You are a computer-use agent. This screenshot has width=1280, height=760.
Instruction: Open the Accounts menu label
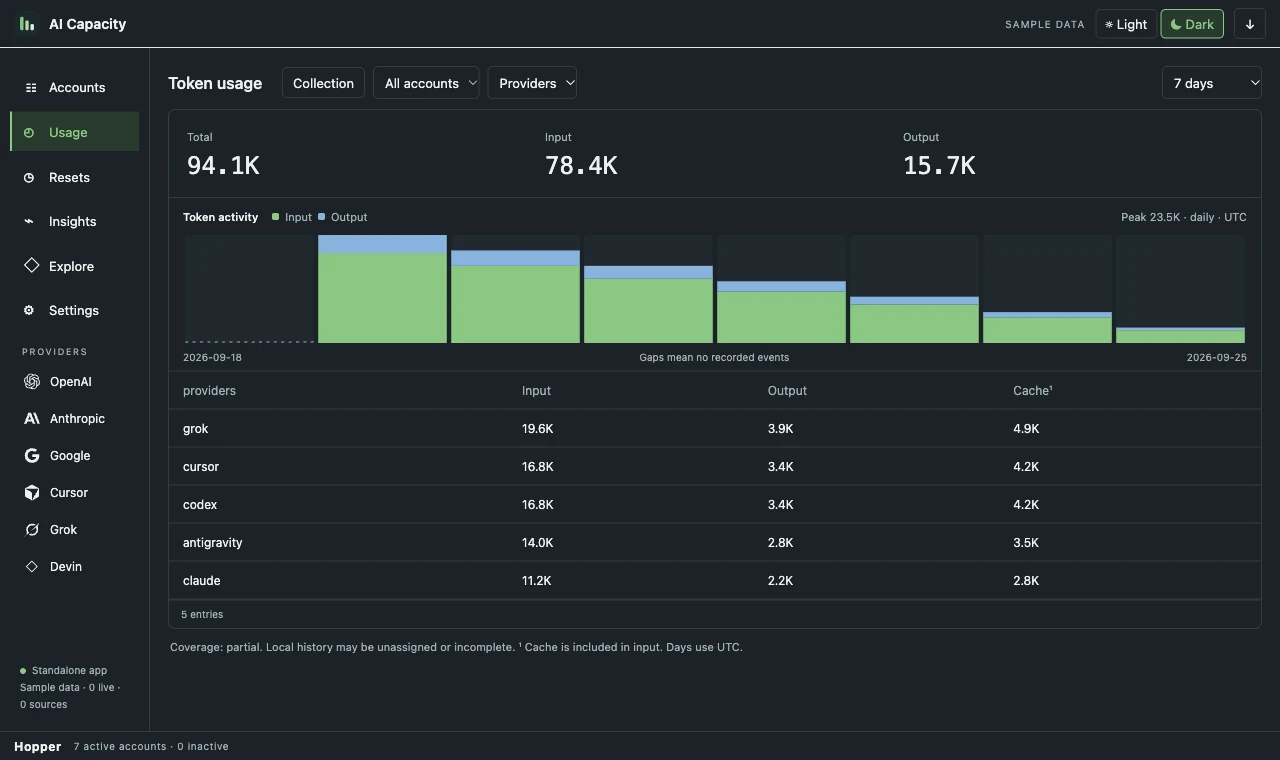click(77, 88)
